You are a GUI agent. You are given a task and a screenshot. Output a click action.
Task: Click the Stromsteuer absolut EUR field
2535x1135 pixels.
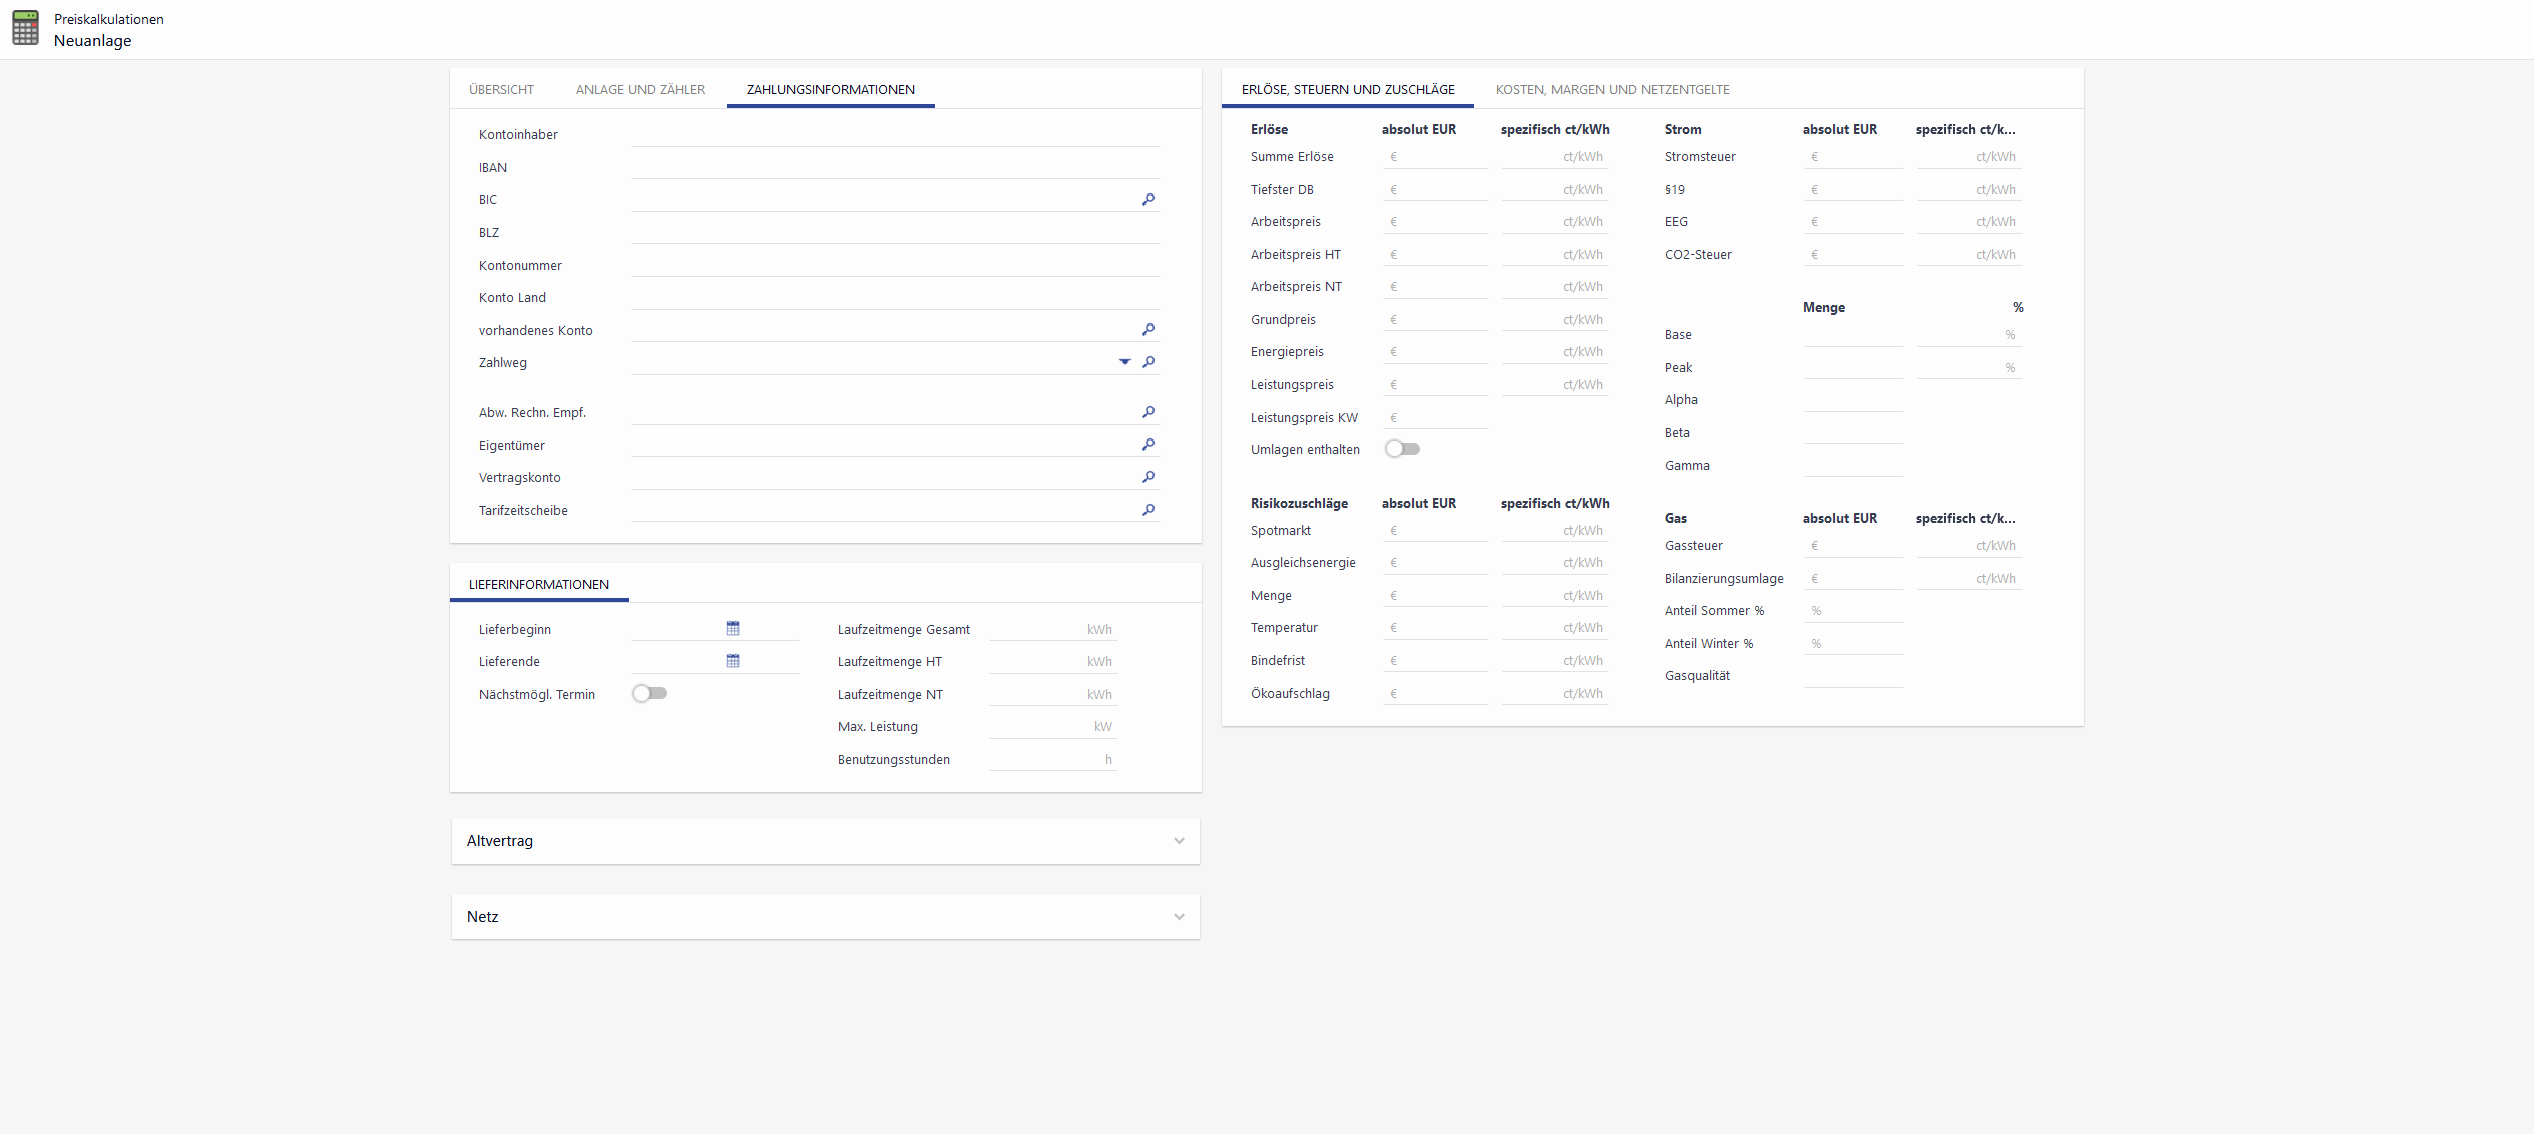(x=1855, y=157)
